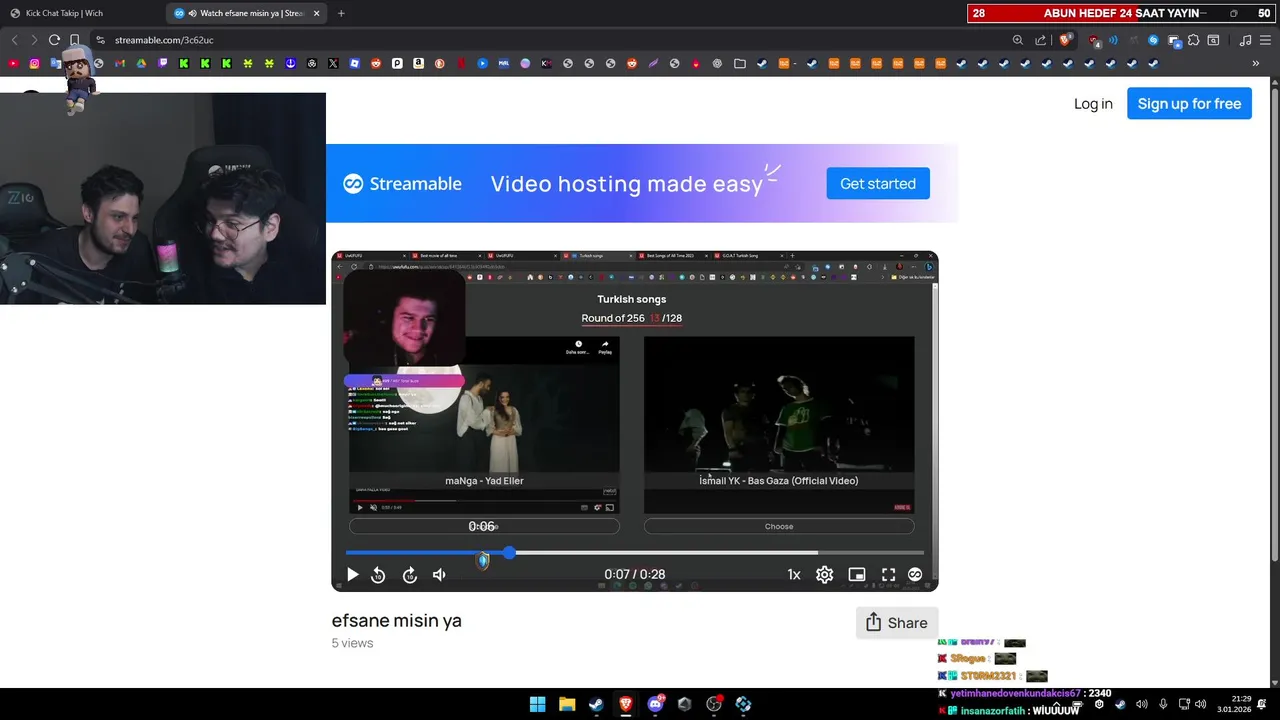
Task: Open the Amazon bookmark
Action: [418, 63]
